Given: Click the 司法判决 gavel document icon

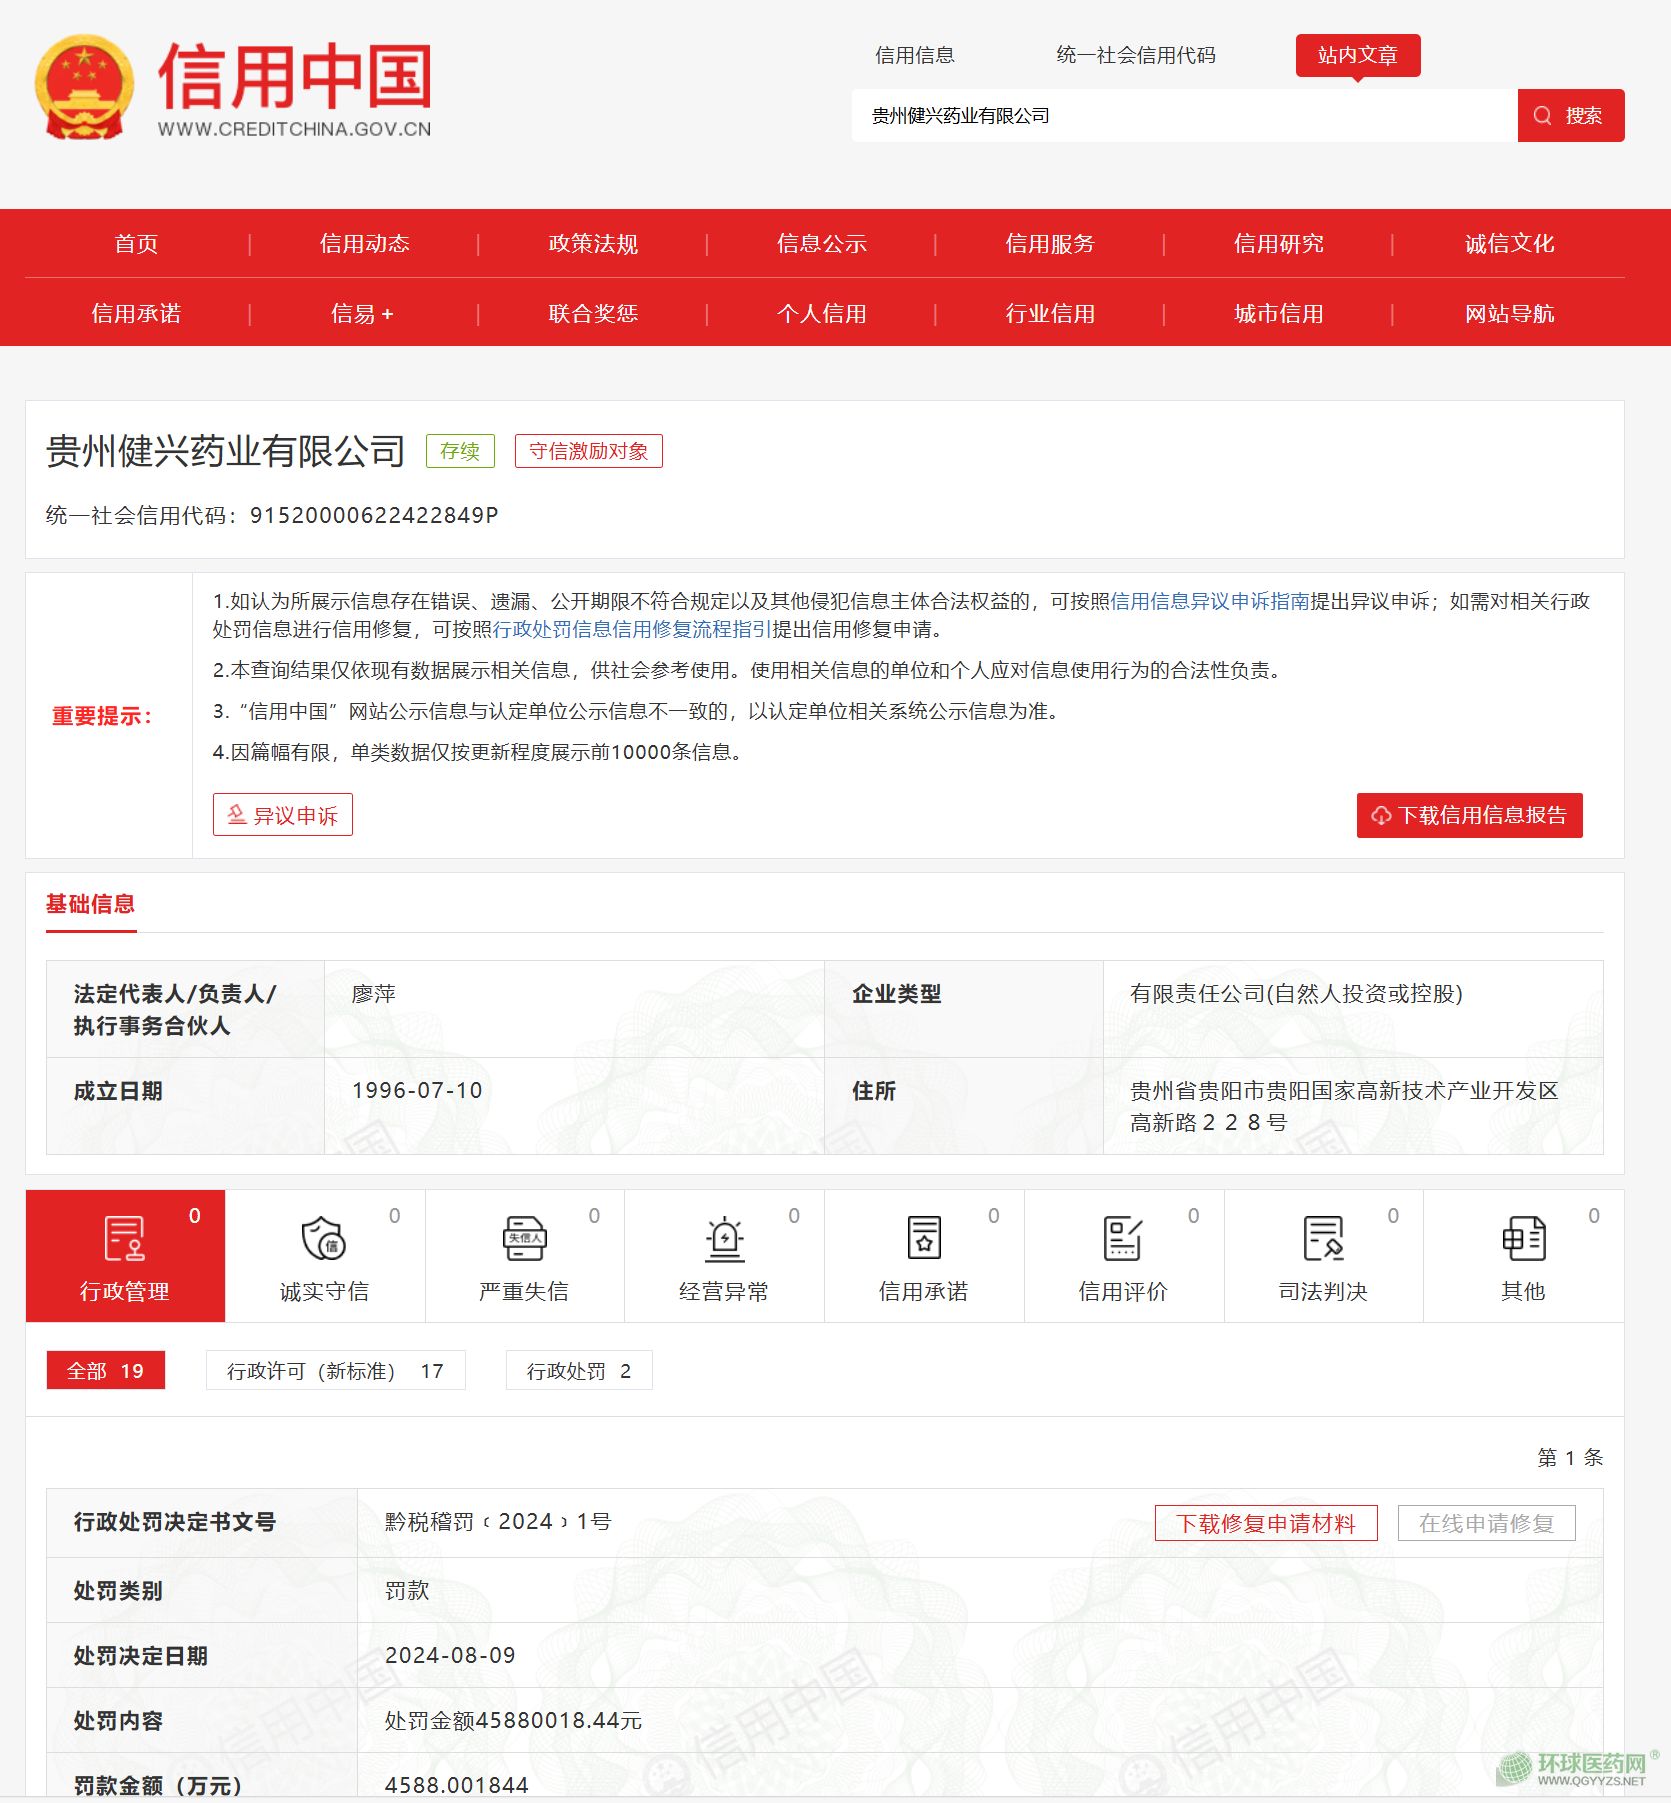Looking at the screenshot, I should tap(1323, 1238).
